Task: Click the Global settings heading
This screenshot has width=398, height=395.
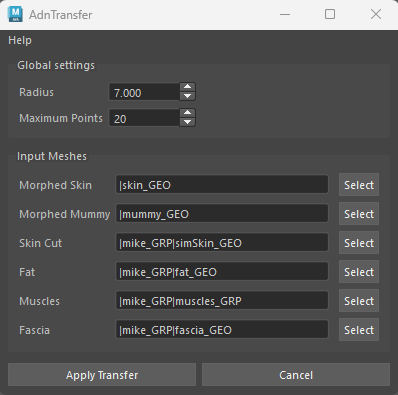Action: coord(56,65)
